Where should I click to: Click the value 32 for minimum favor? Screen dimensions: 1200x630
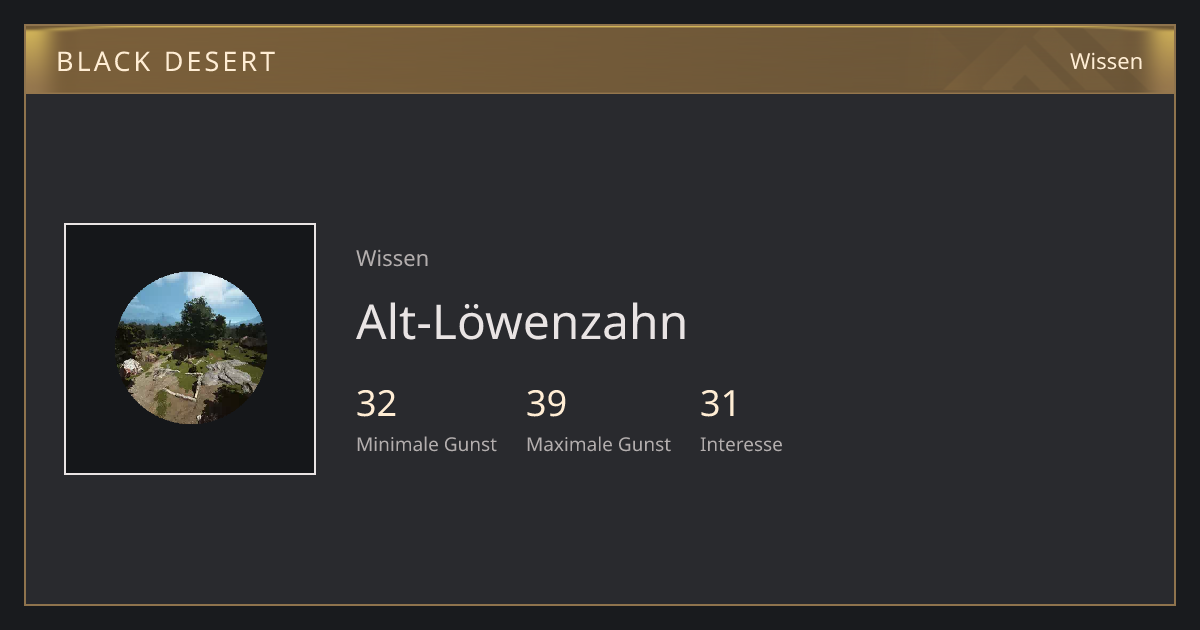377,403
